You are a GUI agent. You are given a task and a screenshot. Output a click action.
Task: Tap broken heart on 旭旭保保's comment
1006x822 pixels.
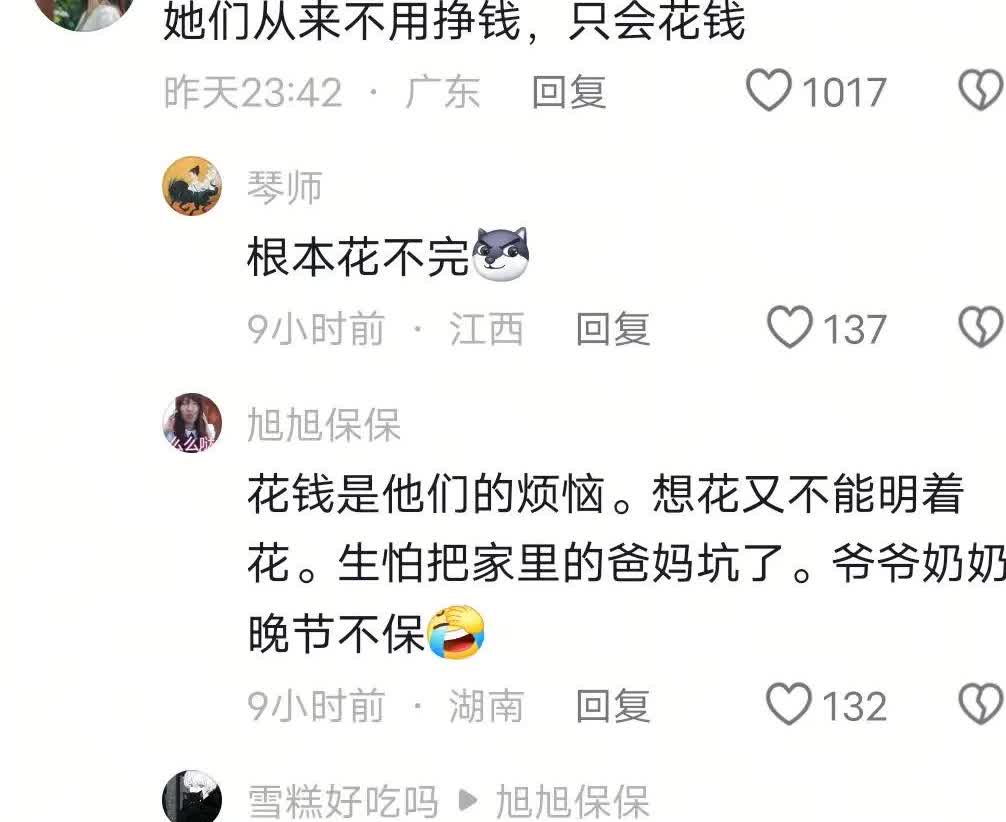point(982,705)
